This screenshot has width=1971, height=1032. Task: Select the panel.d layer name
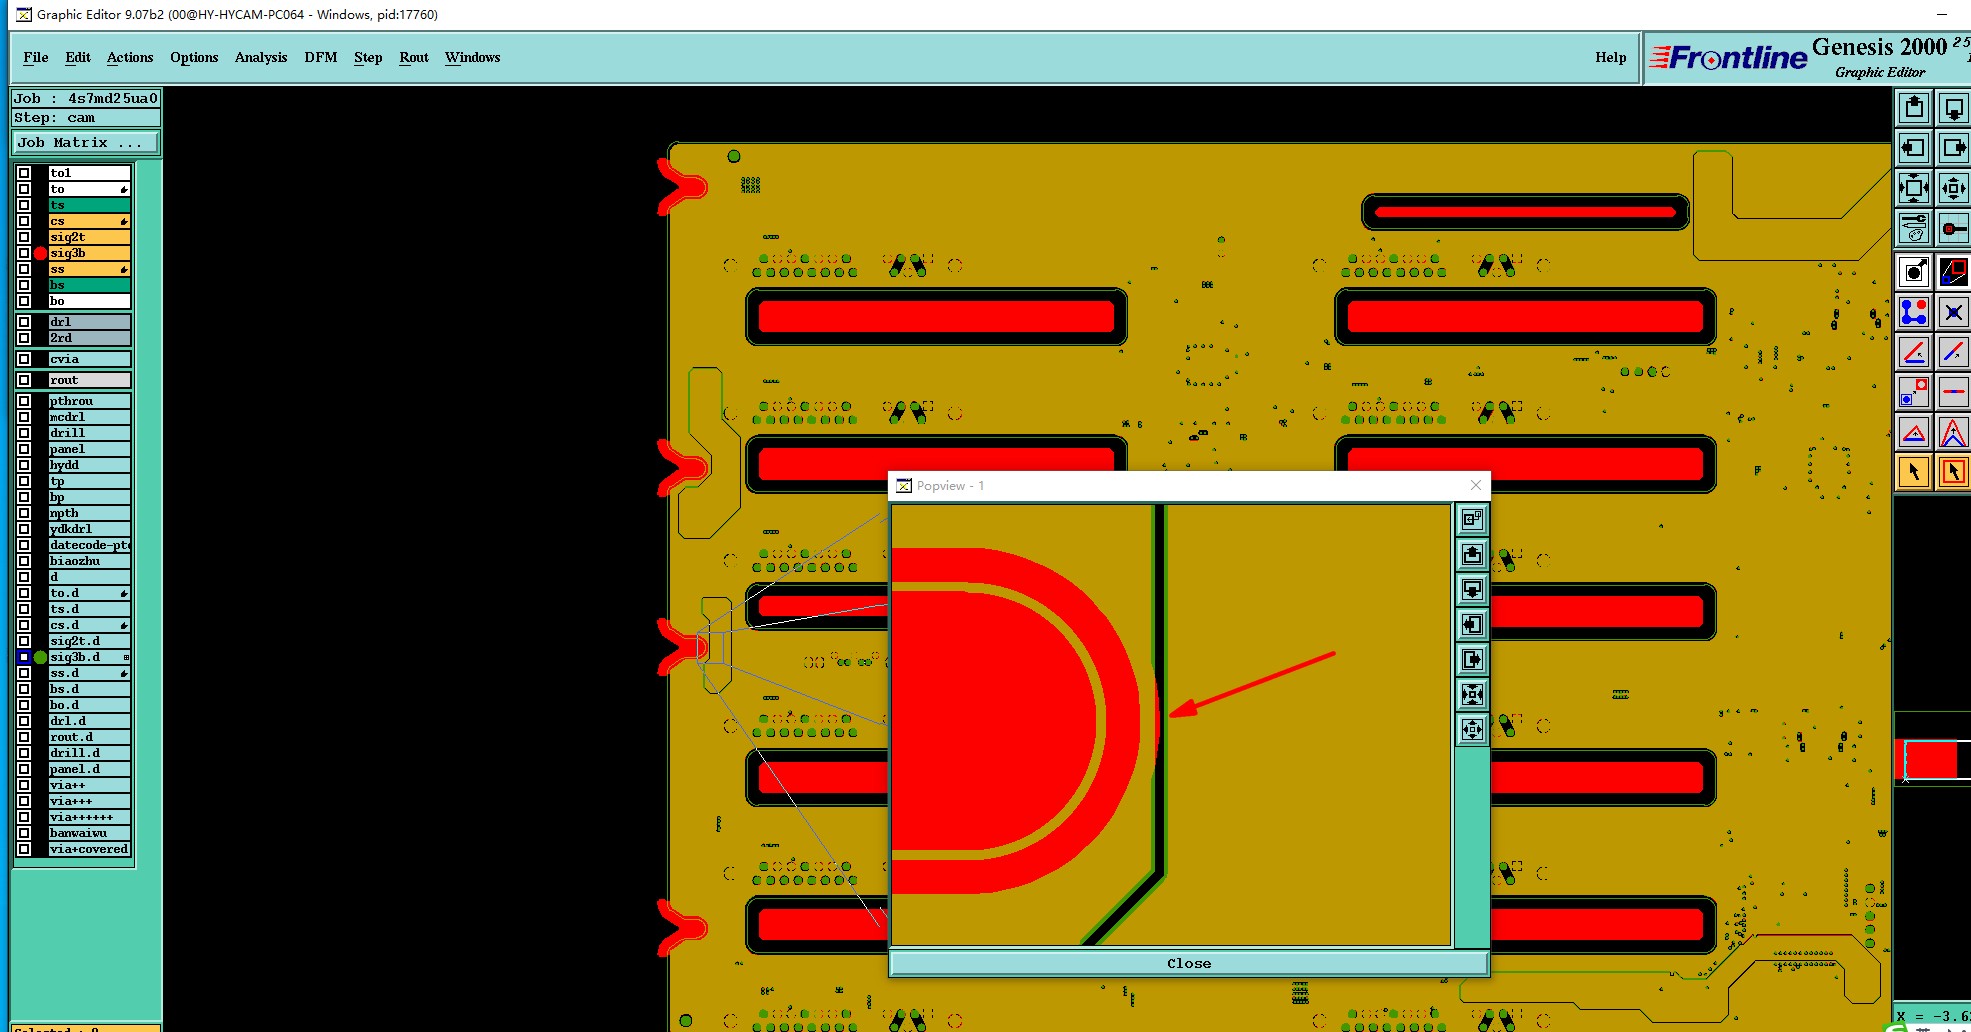click(x=89, y=769)
